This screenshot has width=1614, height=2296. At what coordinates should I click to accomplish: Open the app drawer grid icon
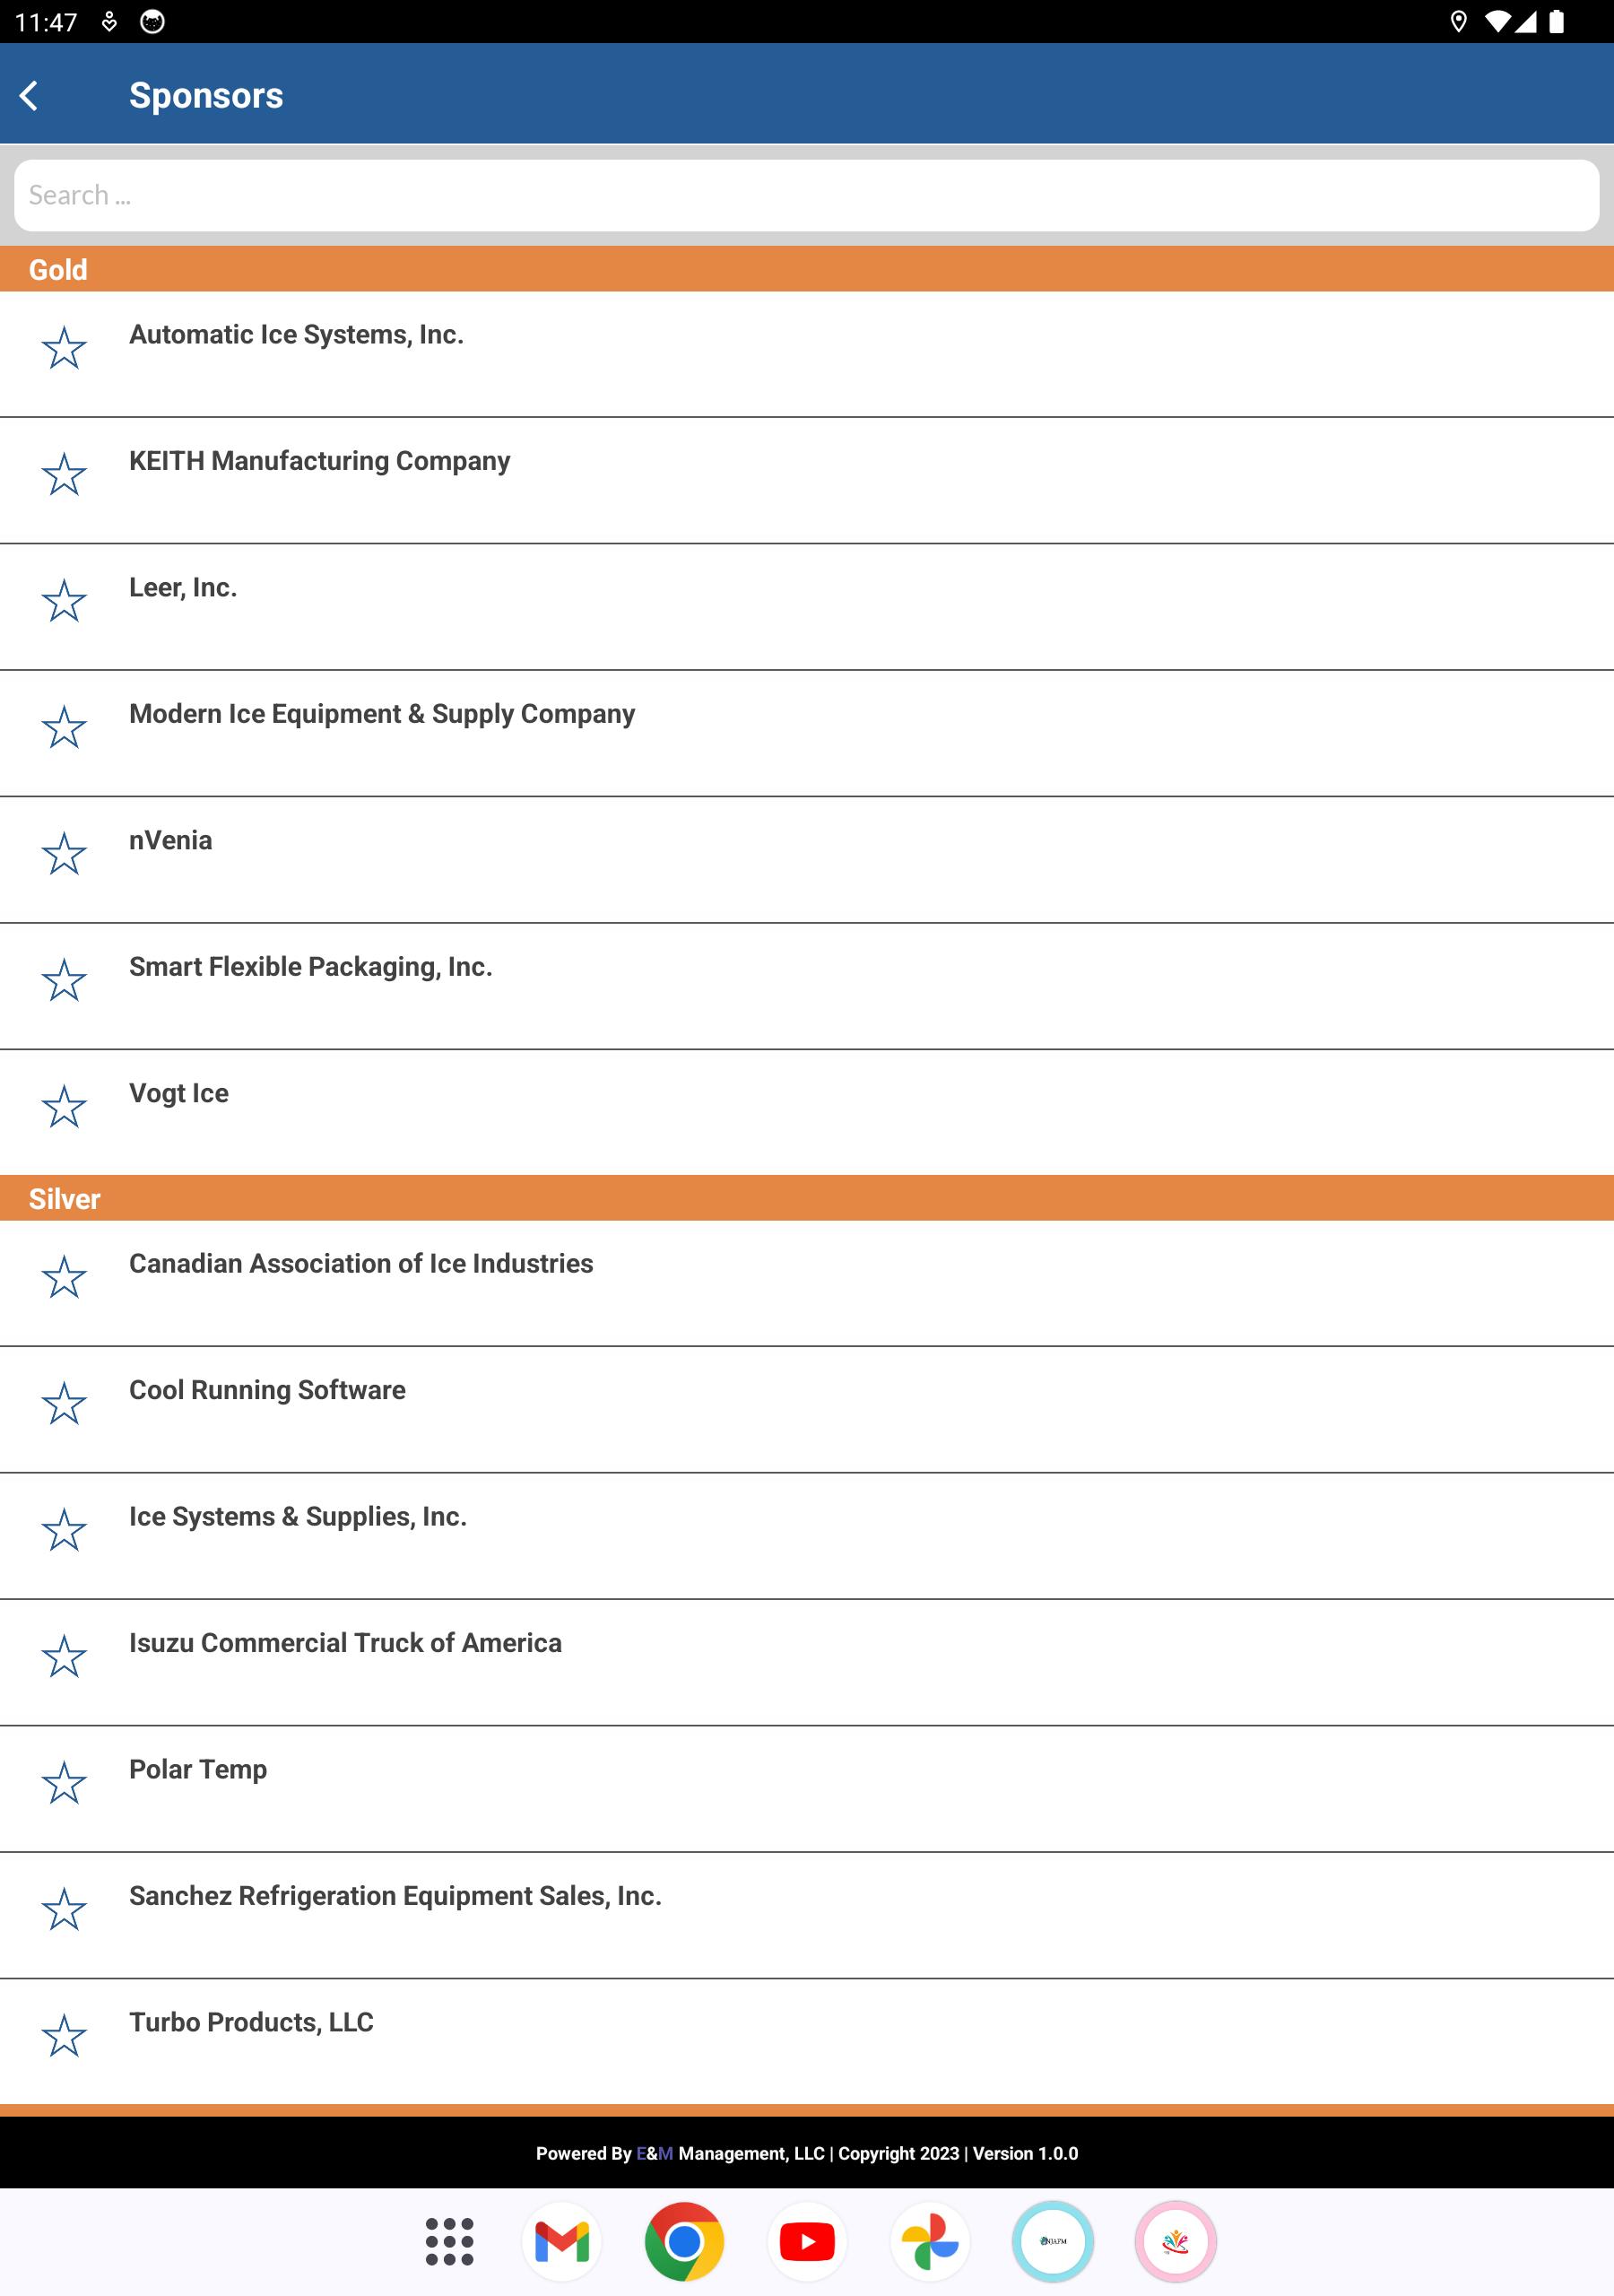tap(449, 2241)
